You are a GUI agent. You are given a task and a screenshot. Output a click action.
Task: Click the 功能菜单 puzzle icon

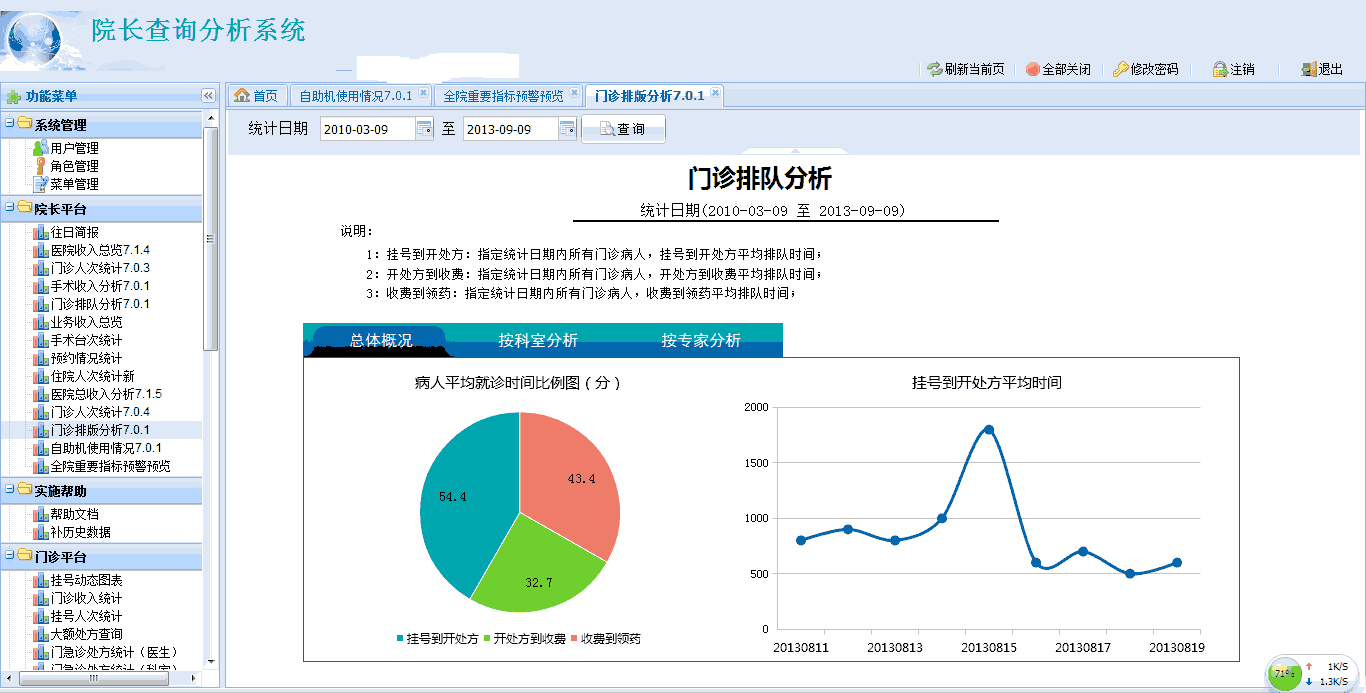pos(13,97)
